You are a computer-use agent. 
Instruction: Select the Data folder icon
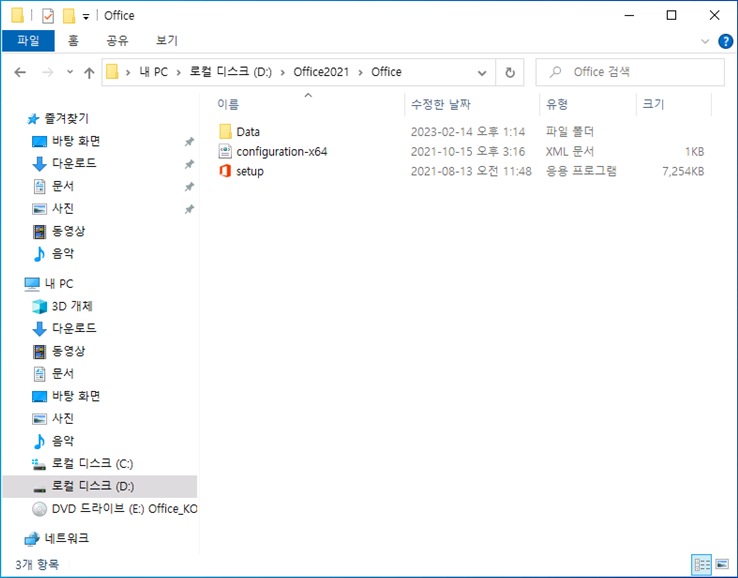(x=225, y=131)
